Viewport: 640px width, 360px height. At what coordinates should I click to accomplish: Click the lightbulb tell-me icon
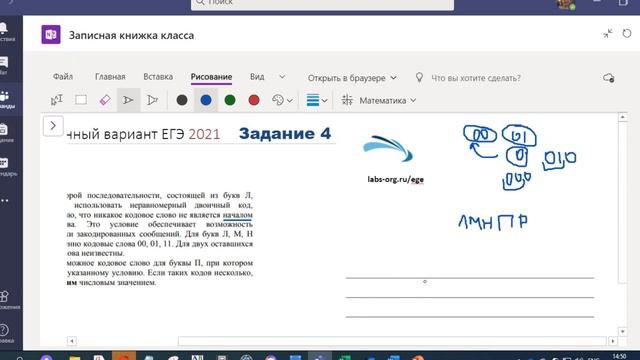[x=419, y=78]
